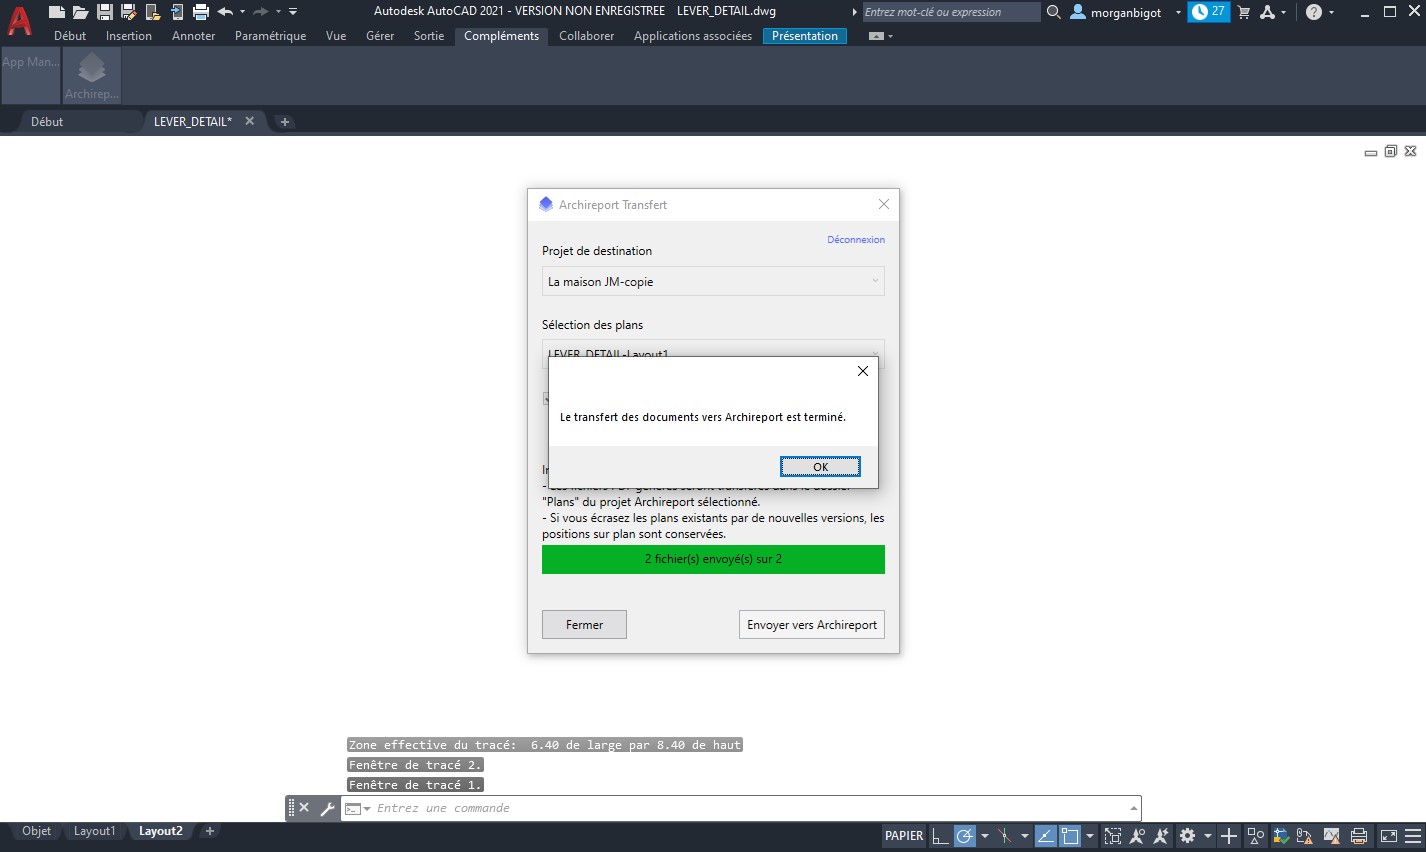The height and width of the screenshot is (852, 1426).
Task: Click the Plot printer icon in title bar
Action: (201, 12)
